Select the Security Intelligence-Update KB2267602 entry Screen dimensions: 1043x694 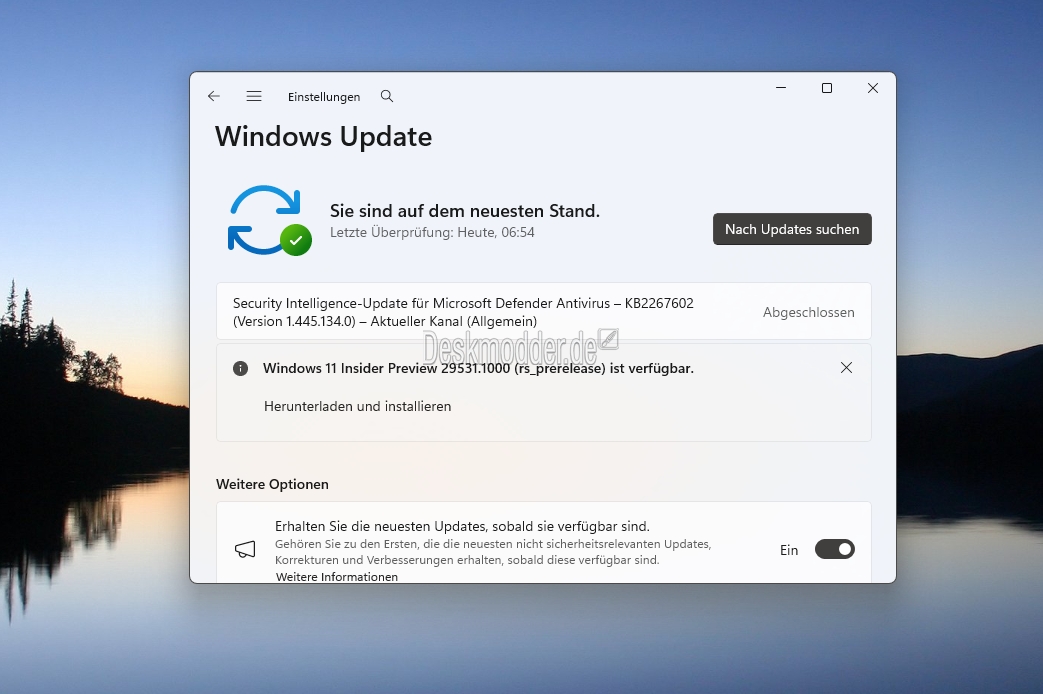tap(463, 311)
